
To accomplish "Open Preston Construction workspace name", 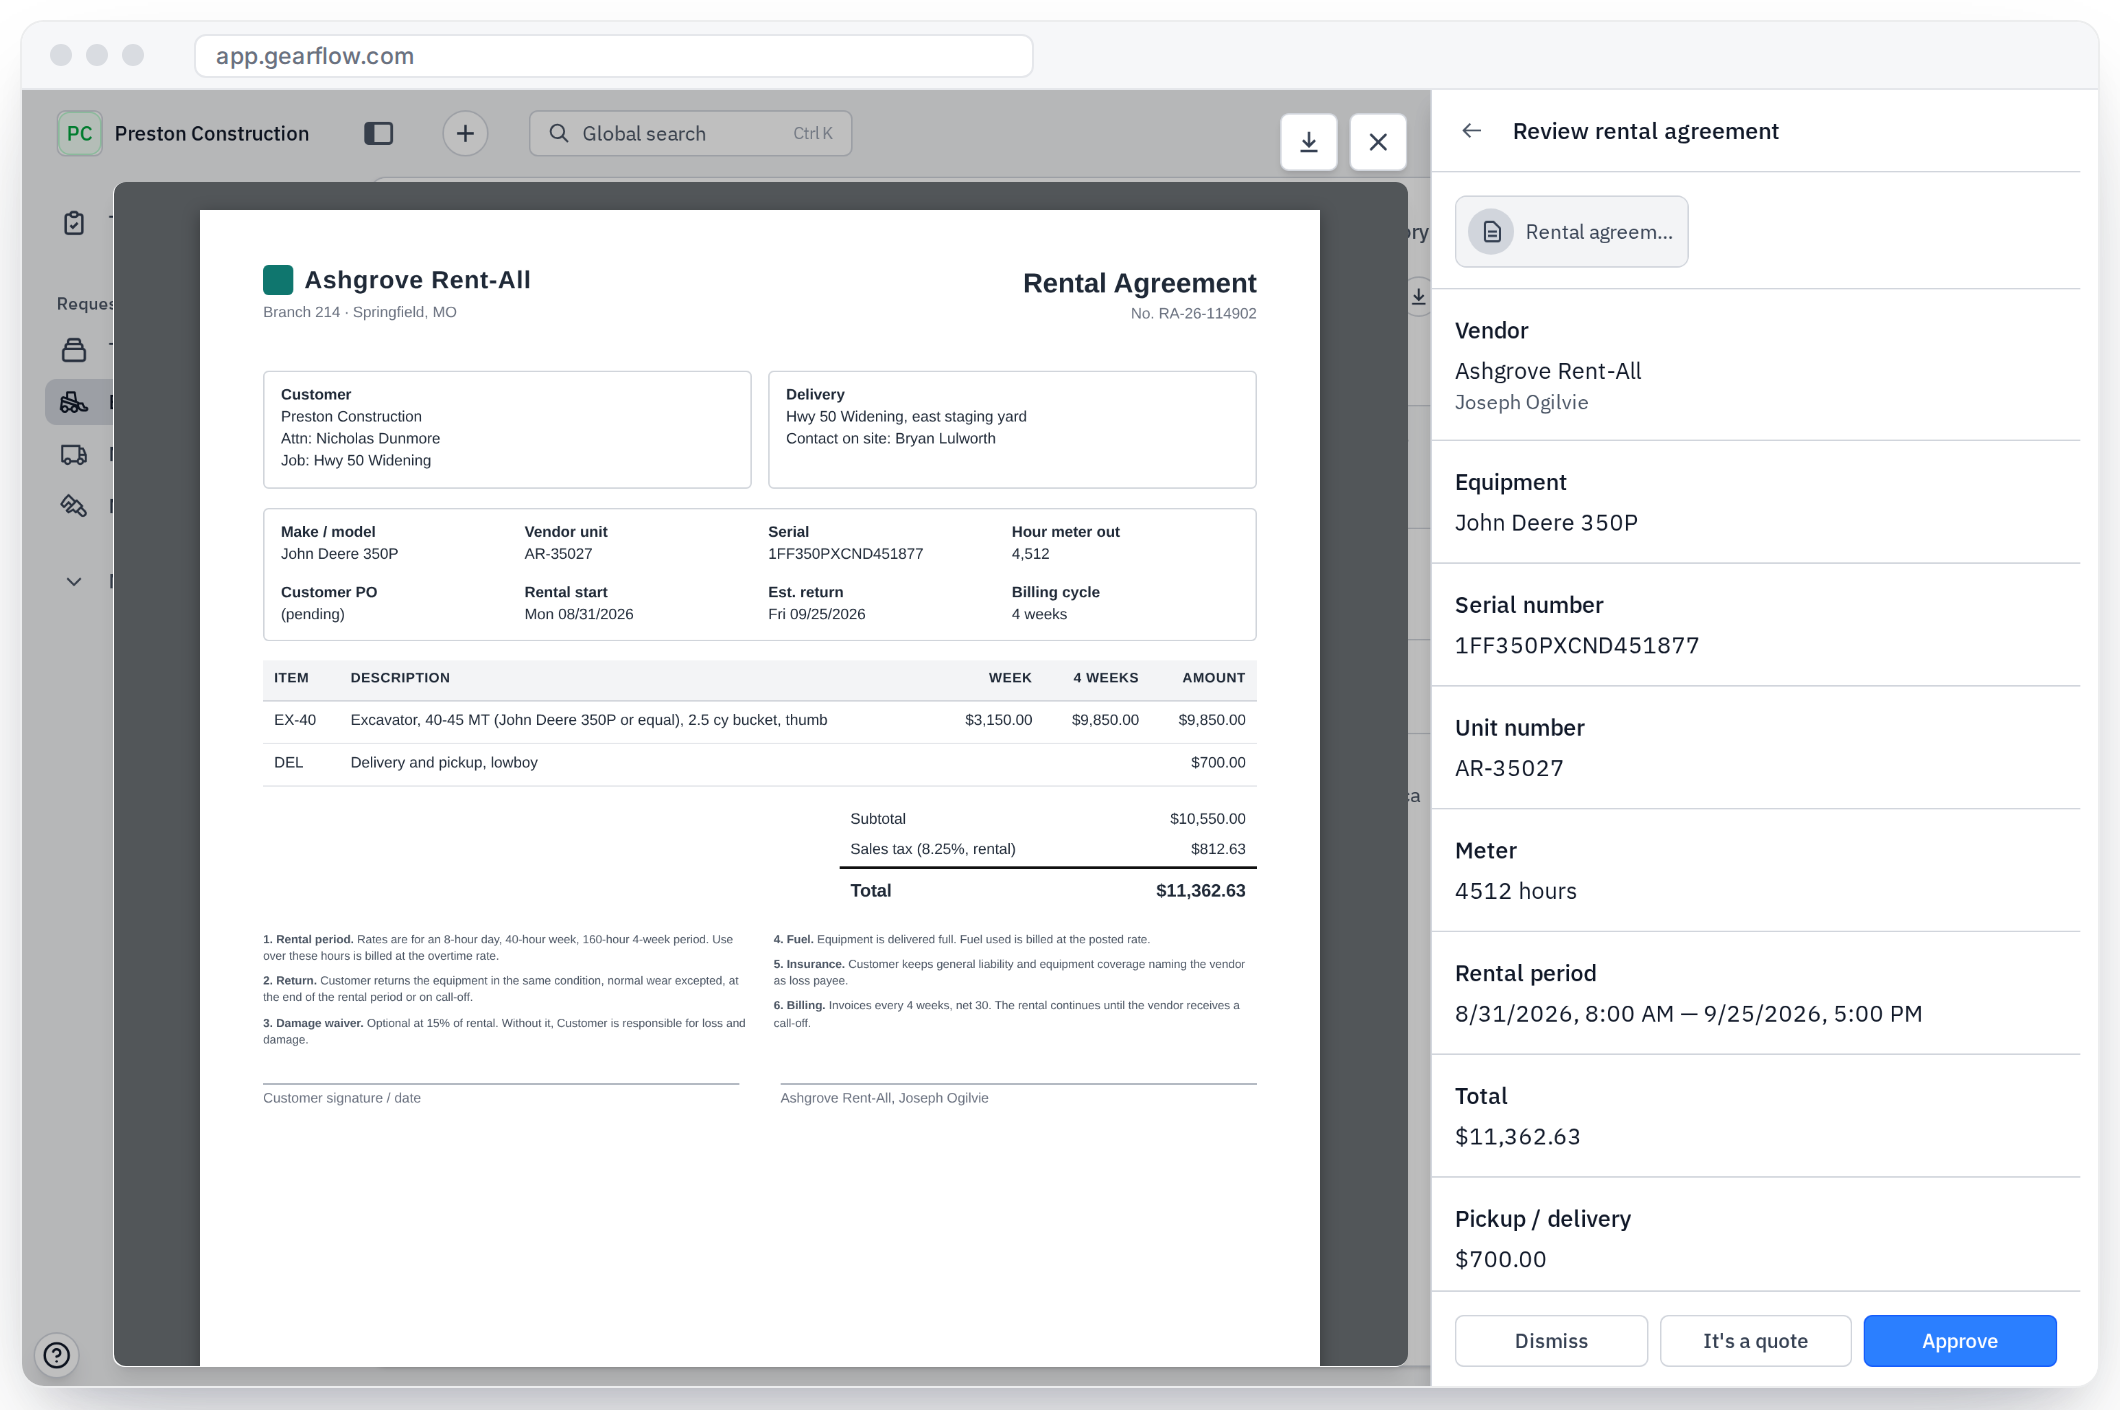I will pyautogui.click(x=212, y=133).
